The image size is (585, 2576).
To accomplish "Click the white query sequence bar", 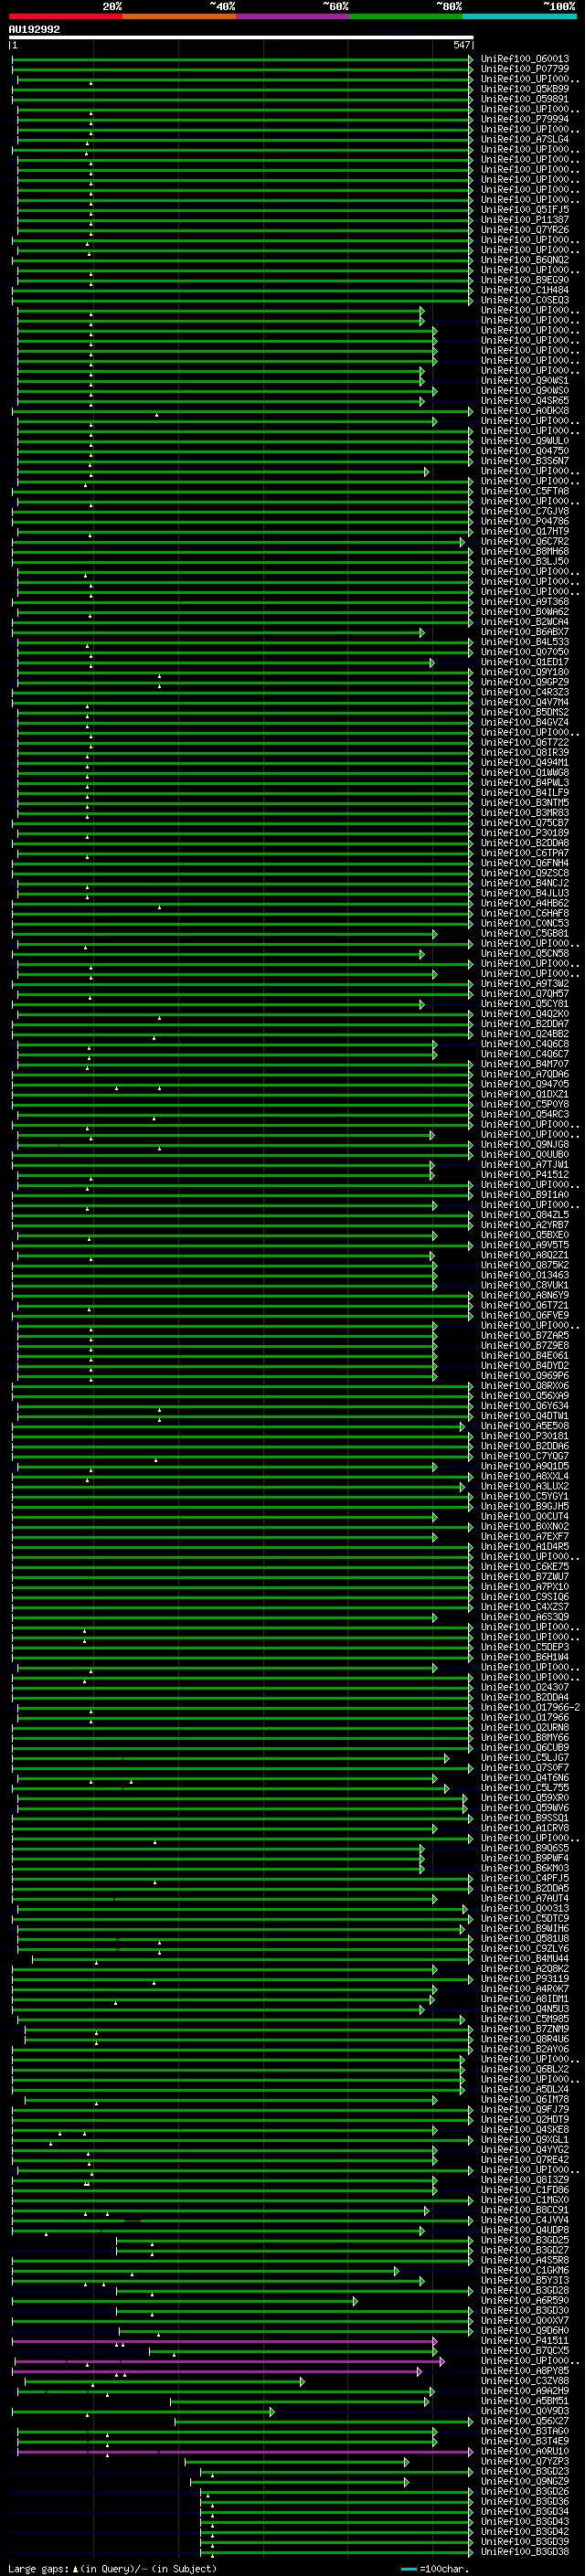I will pyautogui.click(x=241, y=37).
